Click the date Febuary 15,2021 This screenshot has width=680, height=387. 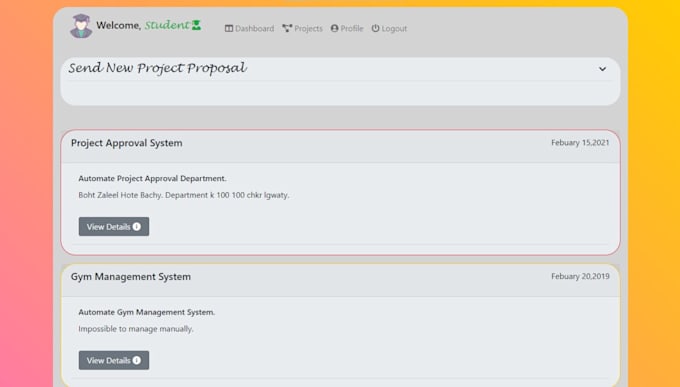pyautogui.click(x=580, y=143)
